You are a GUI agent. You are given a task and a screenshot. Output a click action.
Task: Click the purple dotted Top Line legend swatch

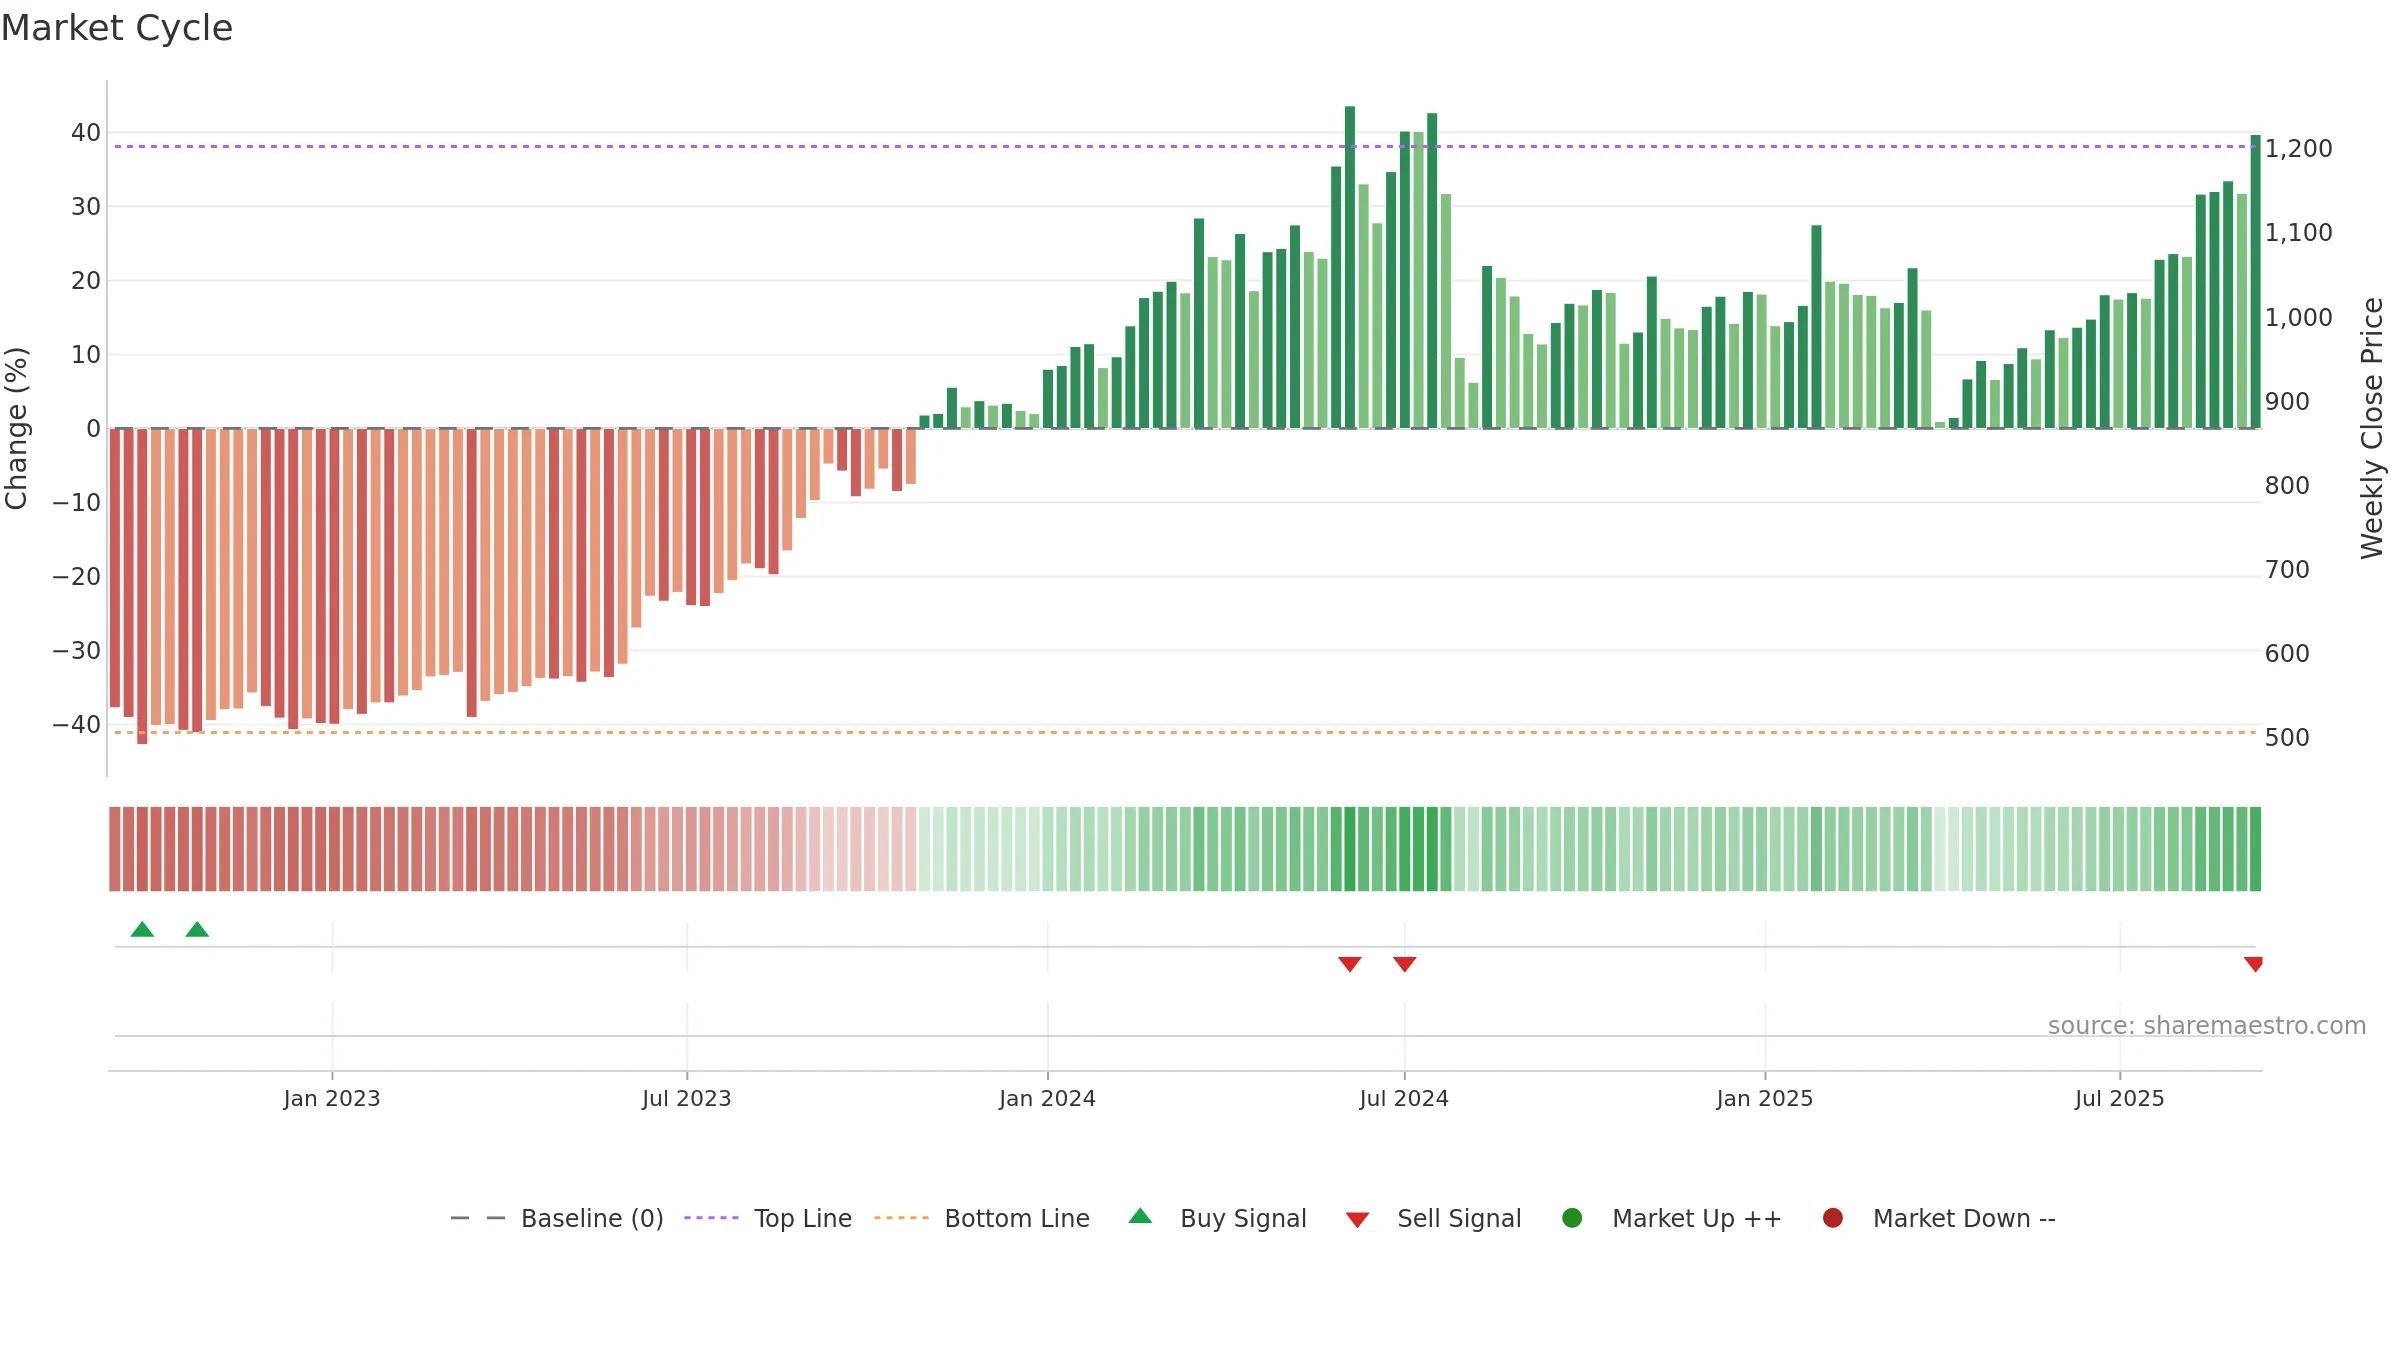point(711,1218)
